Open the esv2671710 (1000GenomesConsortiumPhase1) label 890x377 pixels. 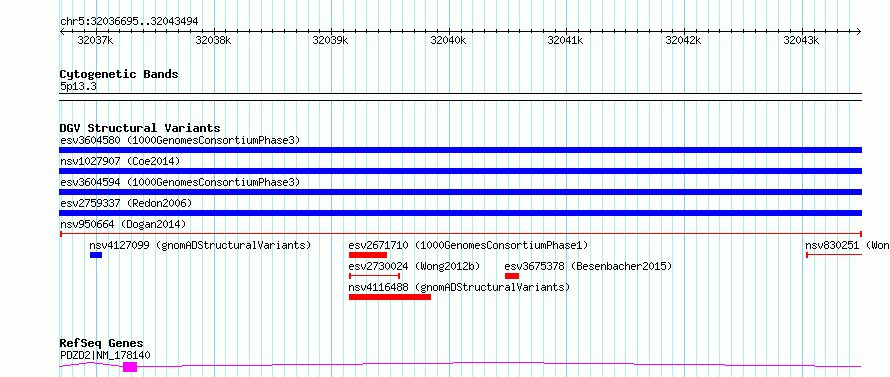tap(468, 245)
